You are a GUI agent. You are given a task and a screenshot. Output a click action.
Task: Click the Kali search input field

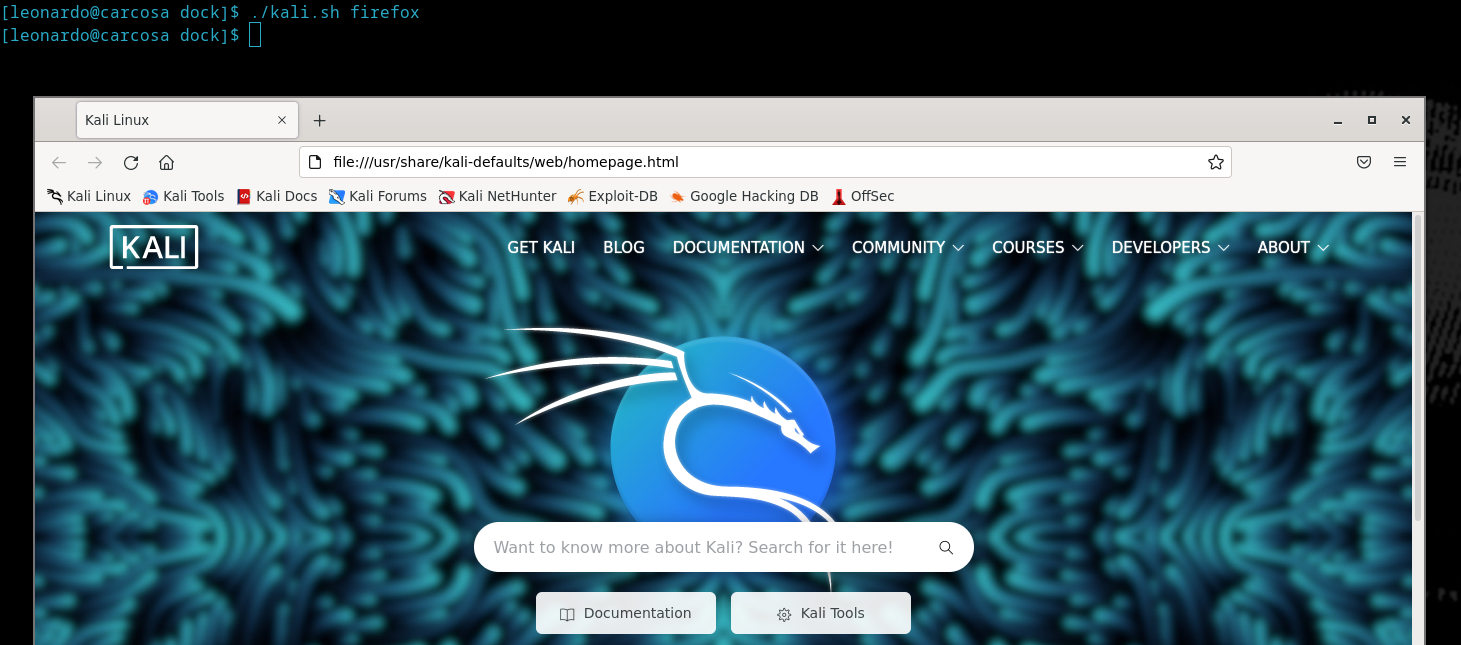pyautogui.click(x=700, y=547)
